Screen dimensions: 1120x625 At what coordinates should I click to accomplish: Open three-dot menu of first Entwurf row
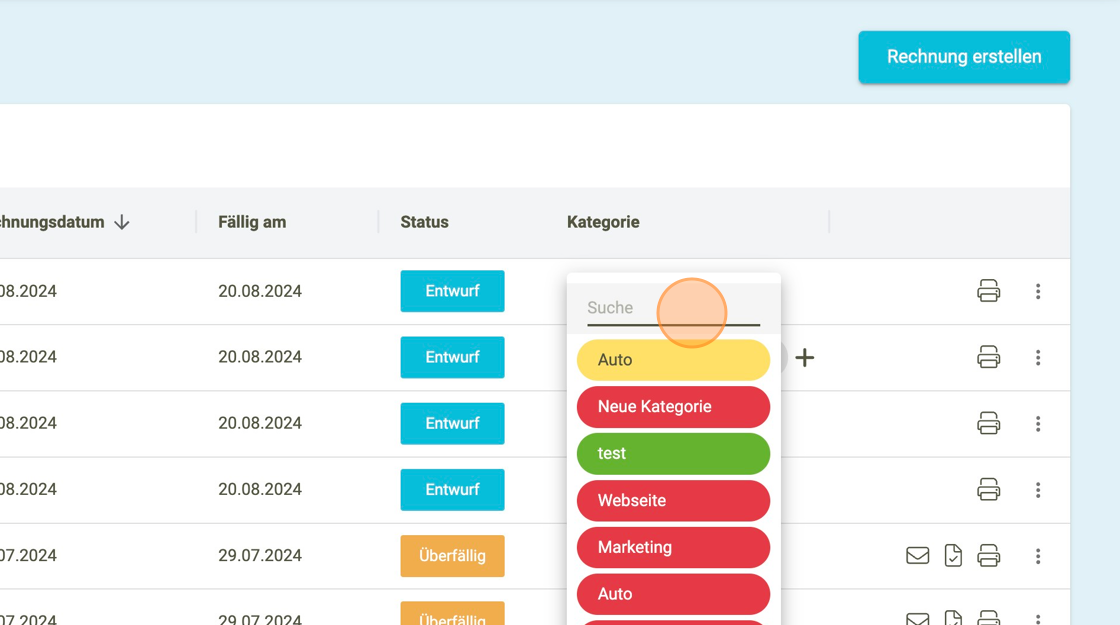coord(1038,291)
